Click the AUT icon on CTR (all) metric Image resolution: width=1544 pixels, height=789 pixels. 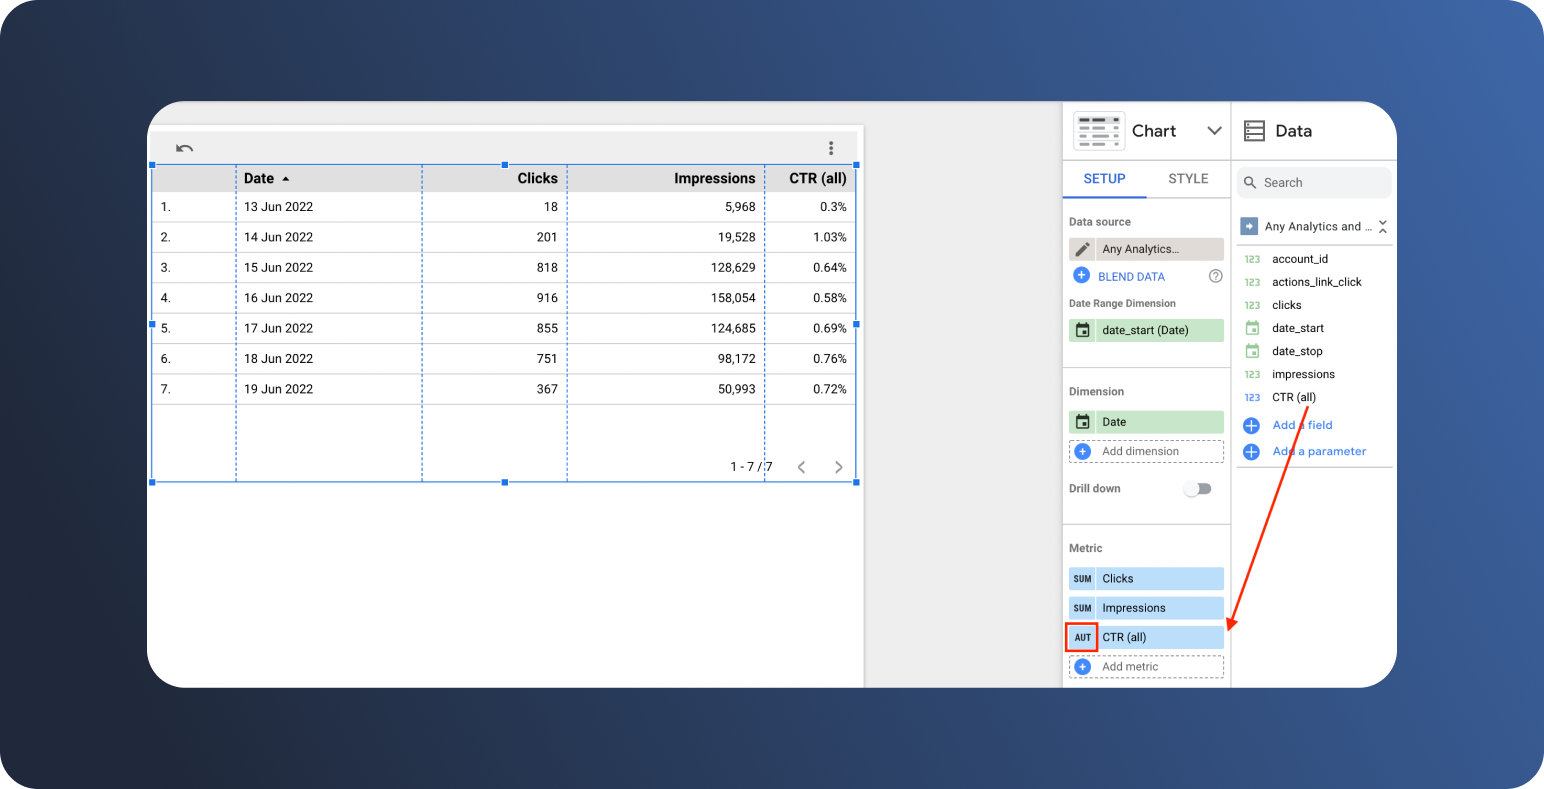click(1081, 637)
